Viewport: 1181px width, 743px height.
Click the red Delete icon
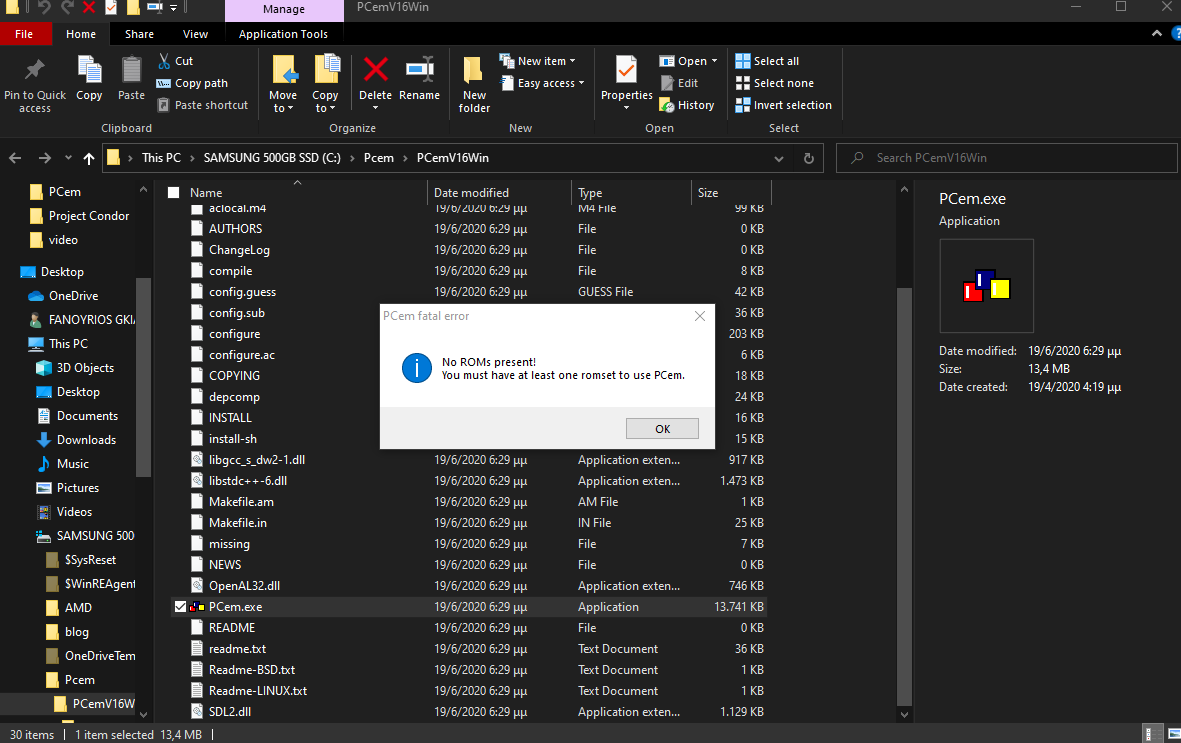(x=375, y=69)
